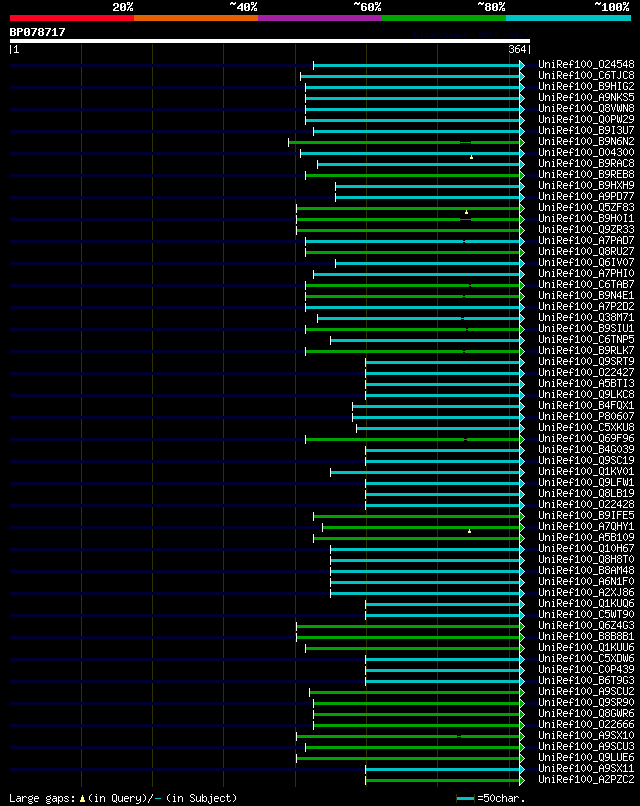Click the UniRef100_C6TNP5 entry
The width and height of the screenshot is (640, 806).
[x=586, y=339]
